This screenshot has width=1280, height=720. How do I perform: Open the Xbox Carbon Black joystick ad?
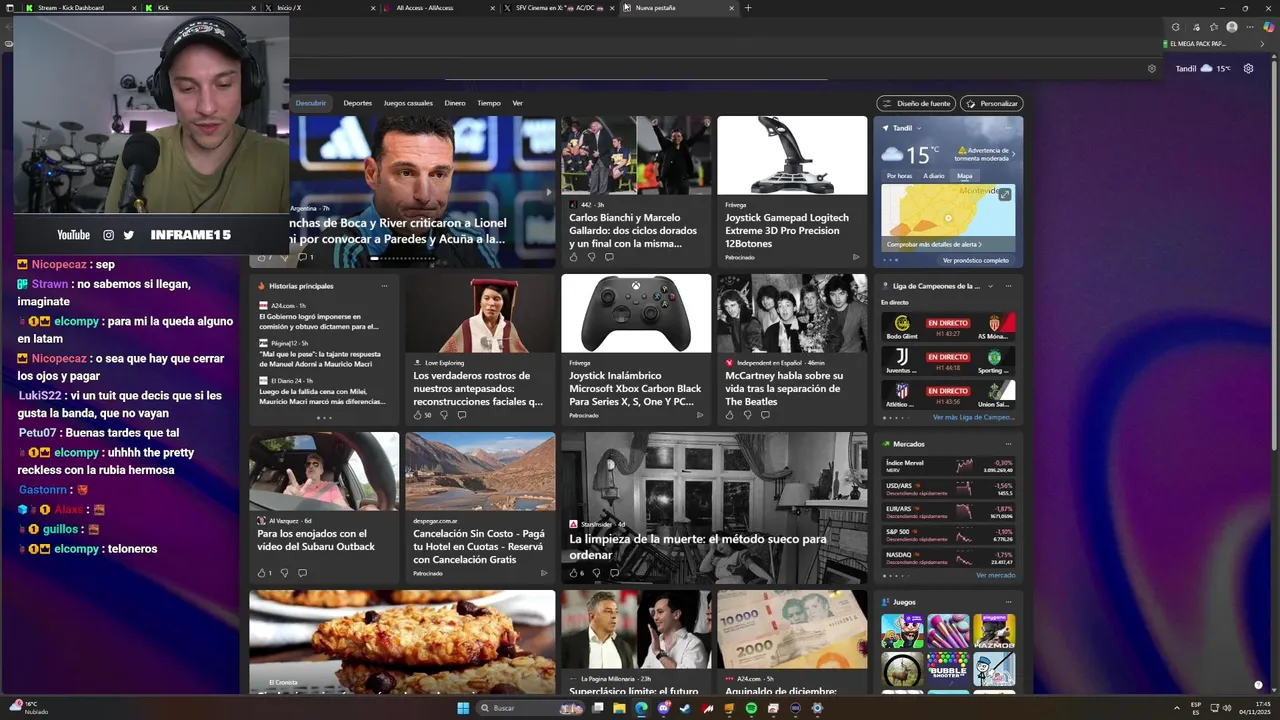pyautogui.click(x=636, y=349)
